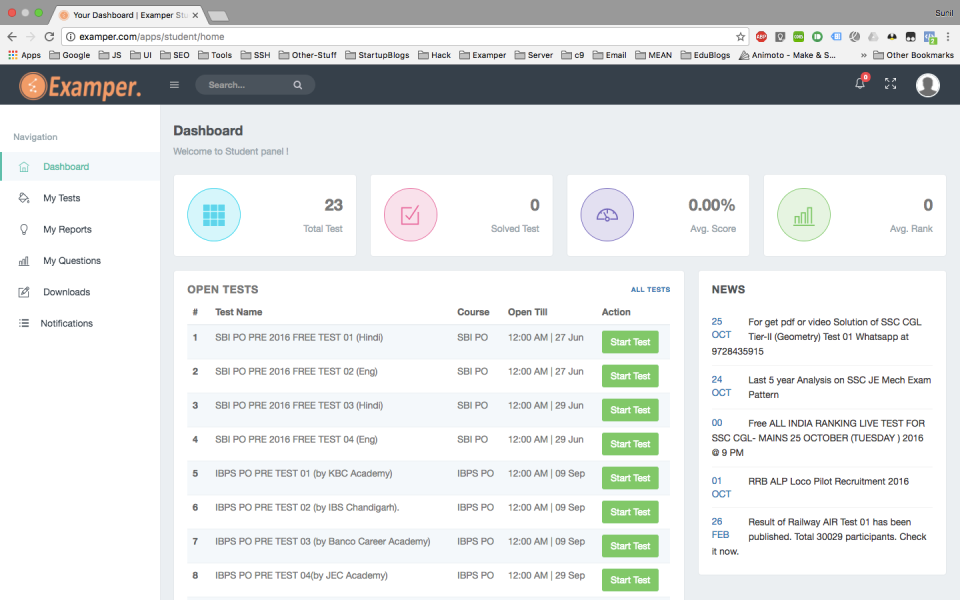The height and width of the screenshot is (600, 960).
Task: Switch to the Your Dashboard browser tab
Action: point(125,15)
